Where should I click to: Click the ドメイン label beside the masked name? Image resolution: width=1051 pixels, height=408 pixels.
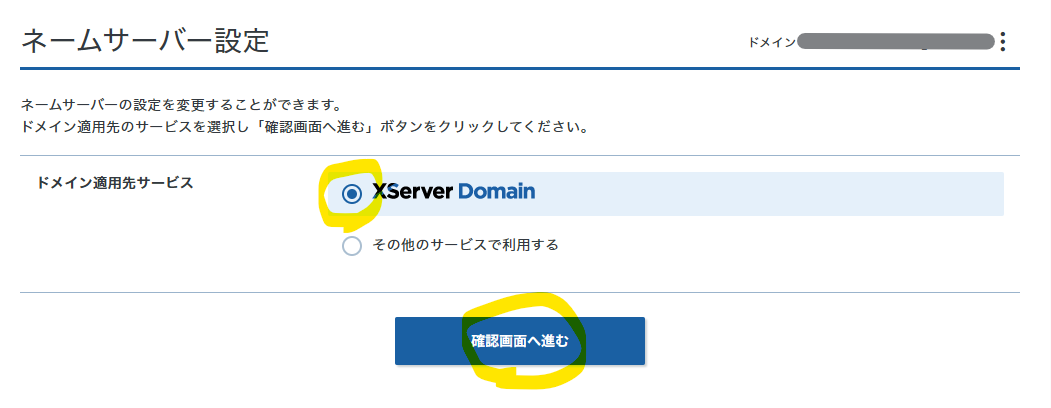[770, 42]
